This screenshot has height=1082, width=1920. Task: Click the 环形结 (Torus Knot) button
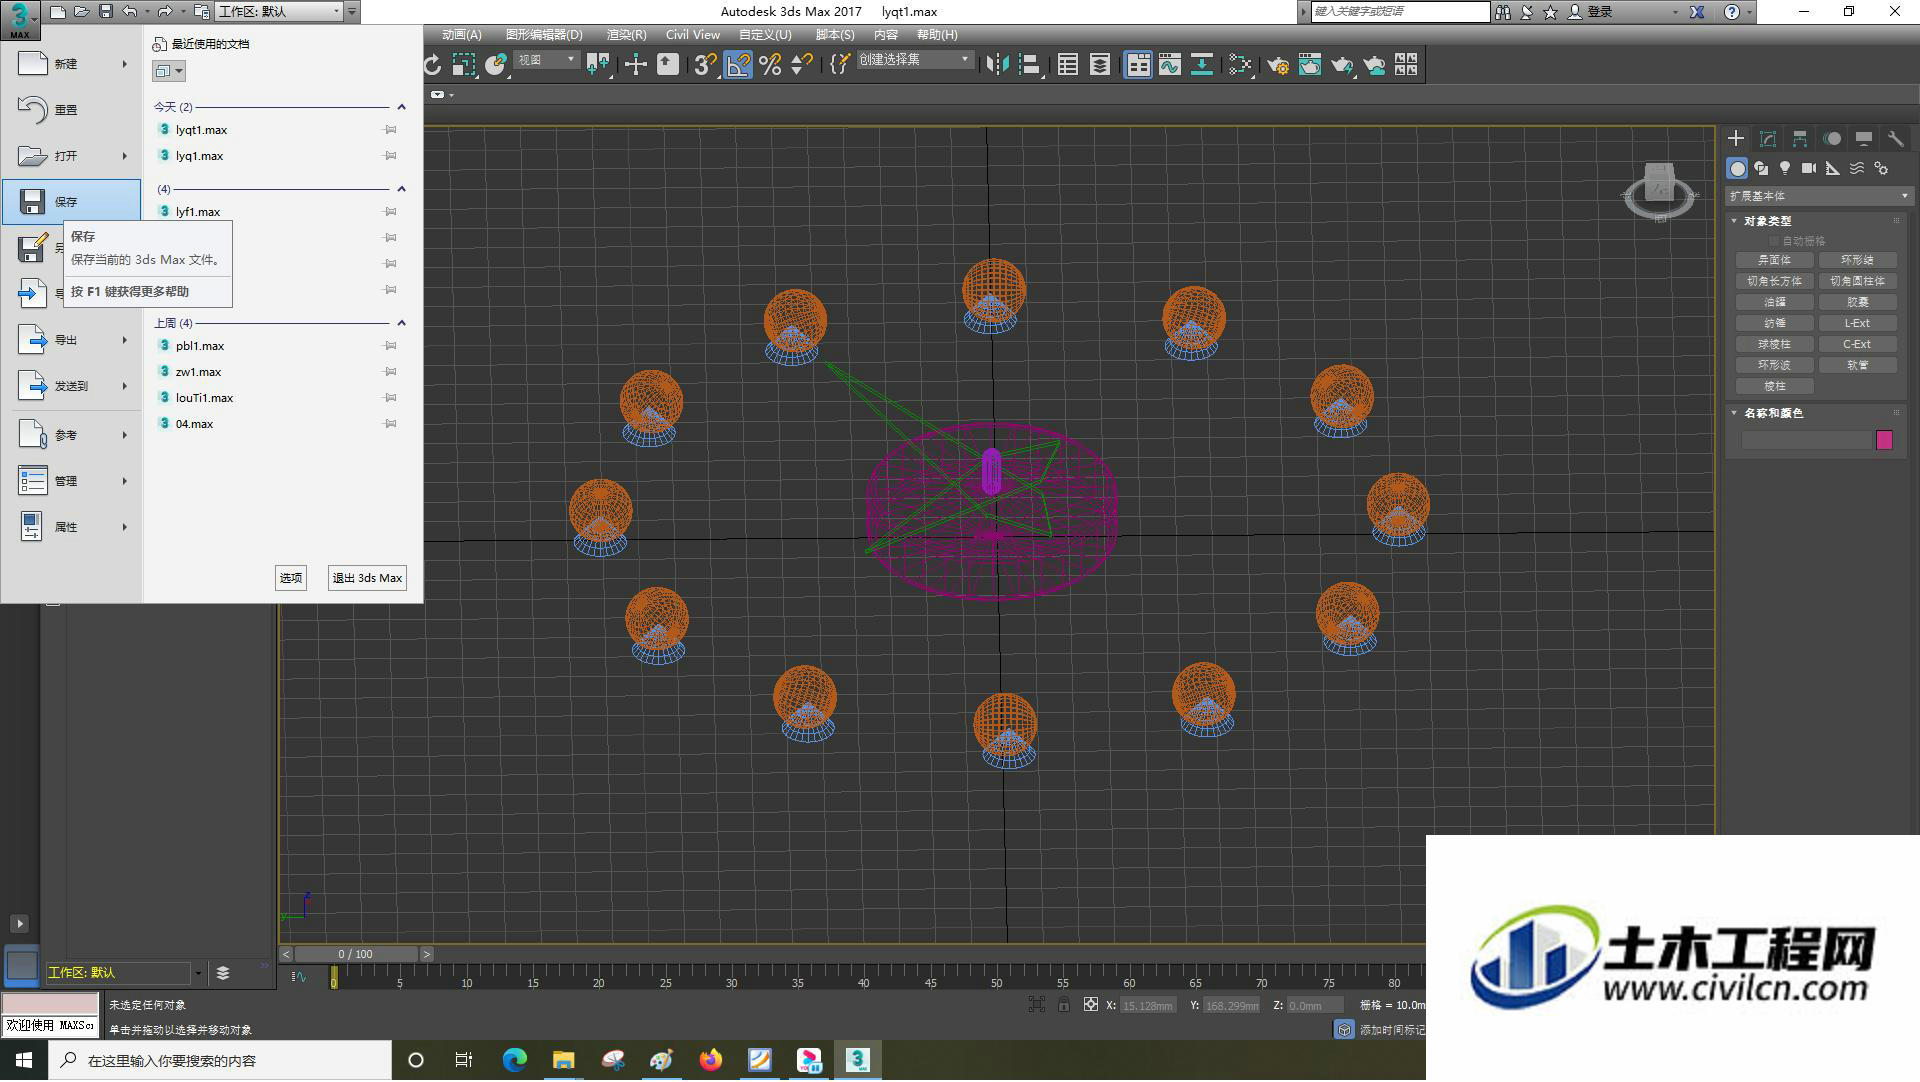coord(1857,260)
